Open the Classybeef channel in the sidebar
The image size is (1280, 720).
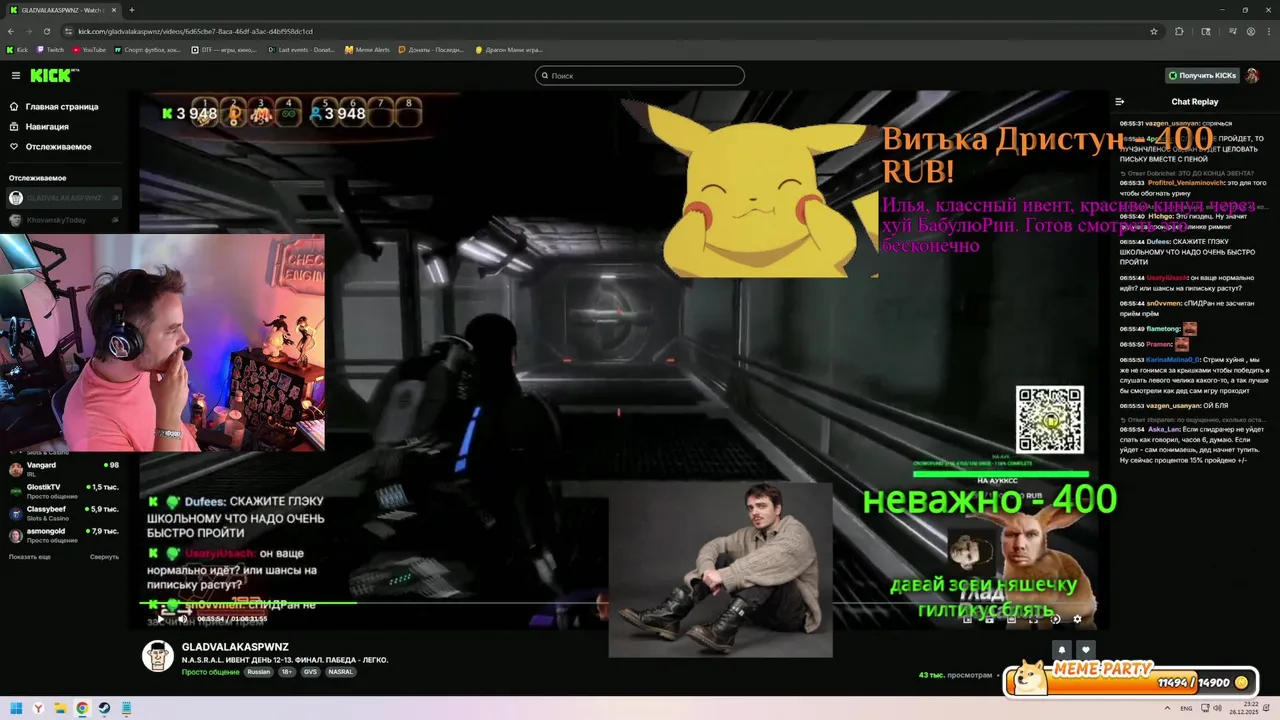tap(64, 512)
